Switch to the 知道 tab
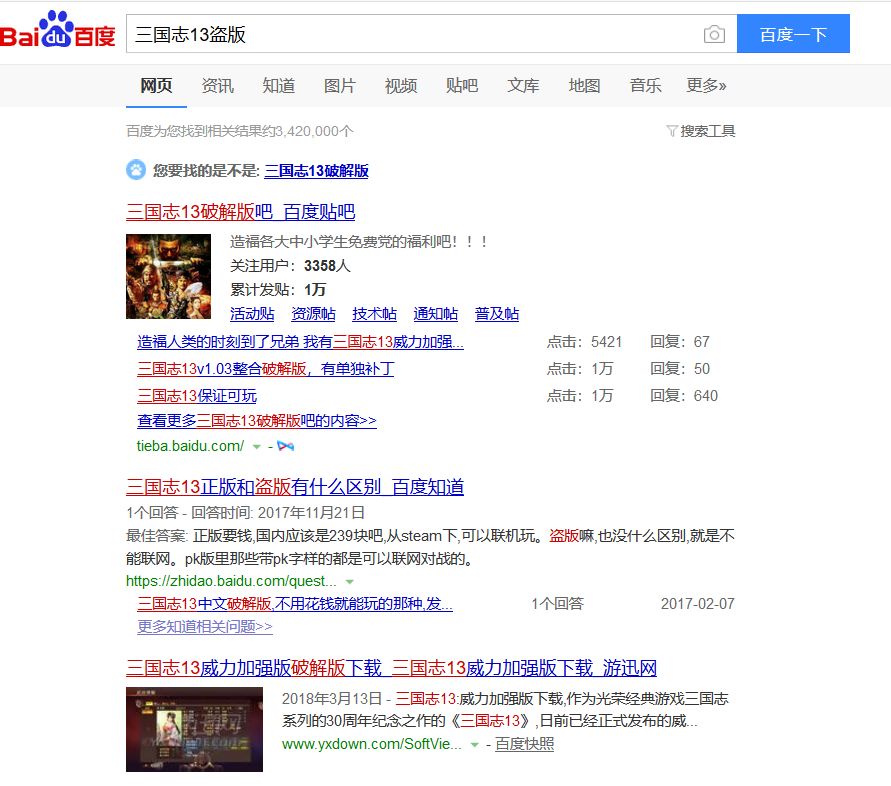This screenshot has height=786, width=891. (x=278, y=85)
